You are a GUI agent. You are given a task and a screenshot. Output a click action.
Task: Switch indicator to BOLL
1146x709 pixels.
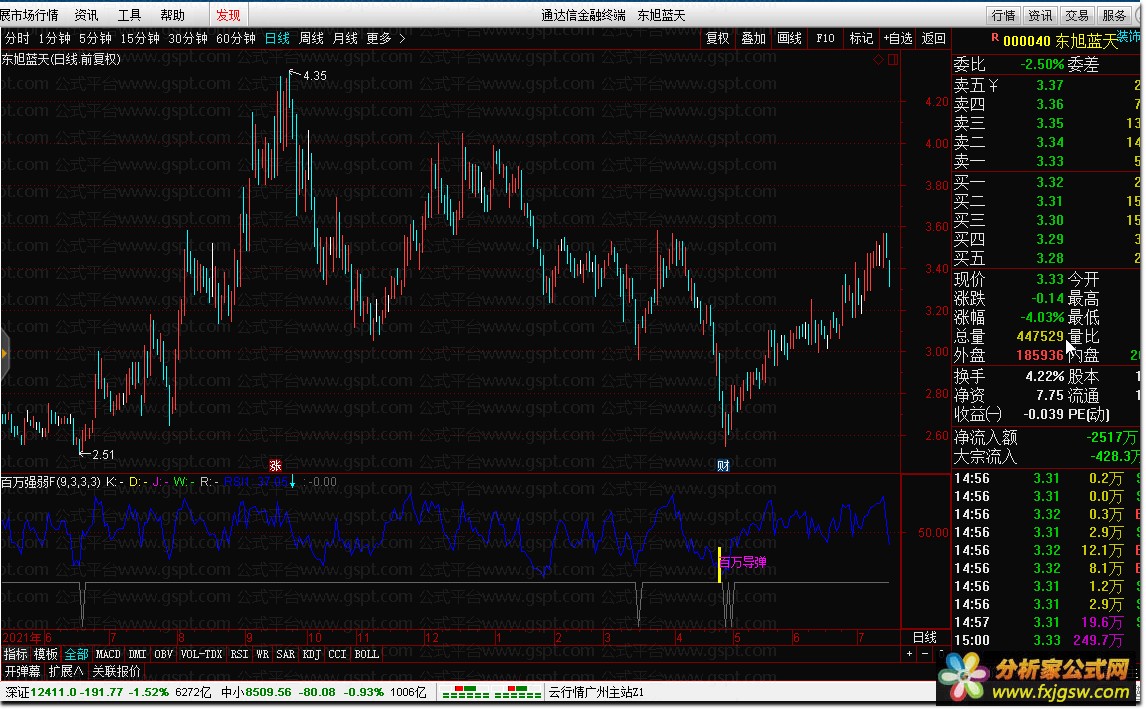tap(366, 653)
